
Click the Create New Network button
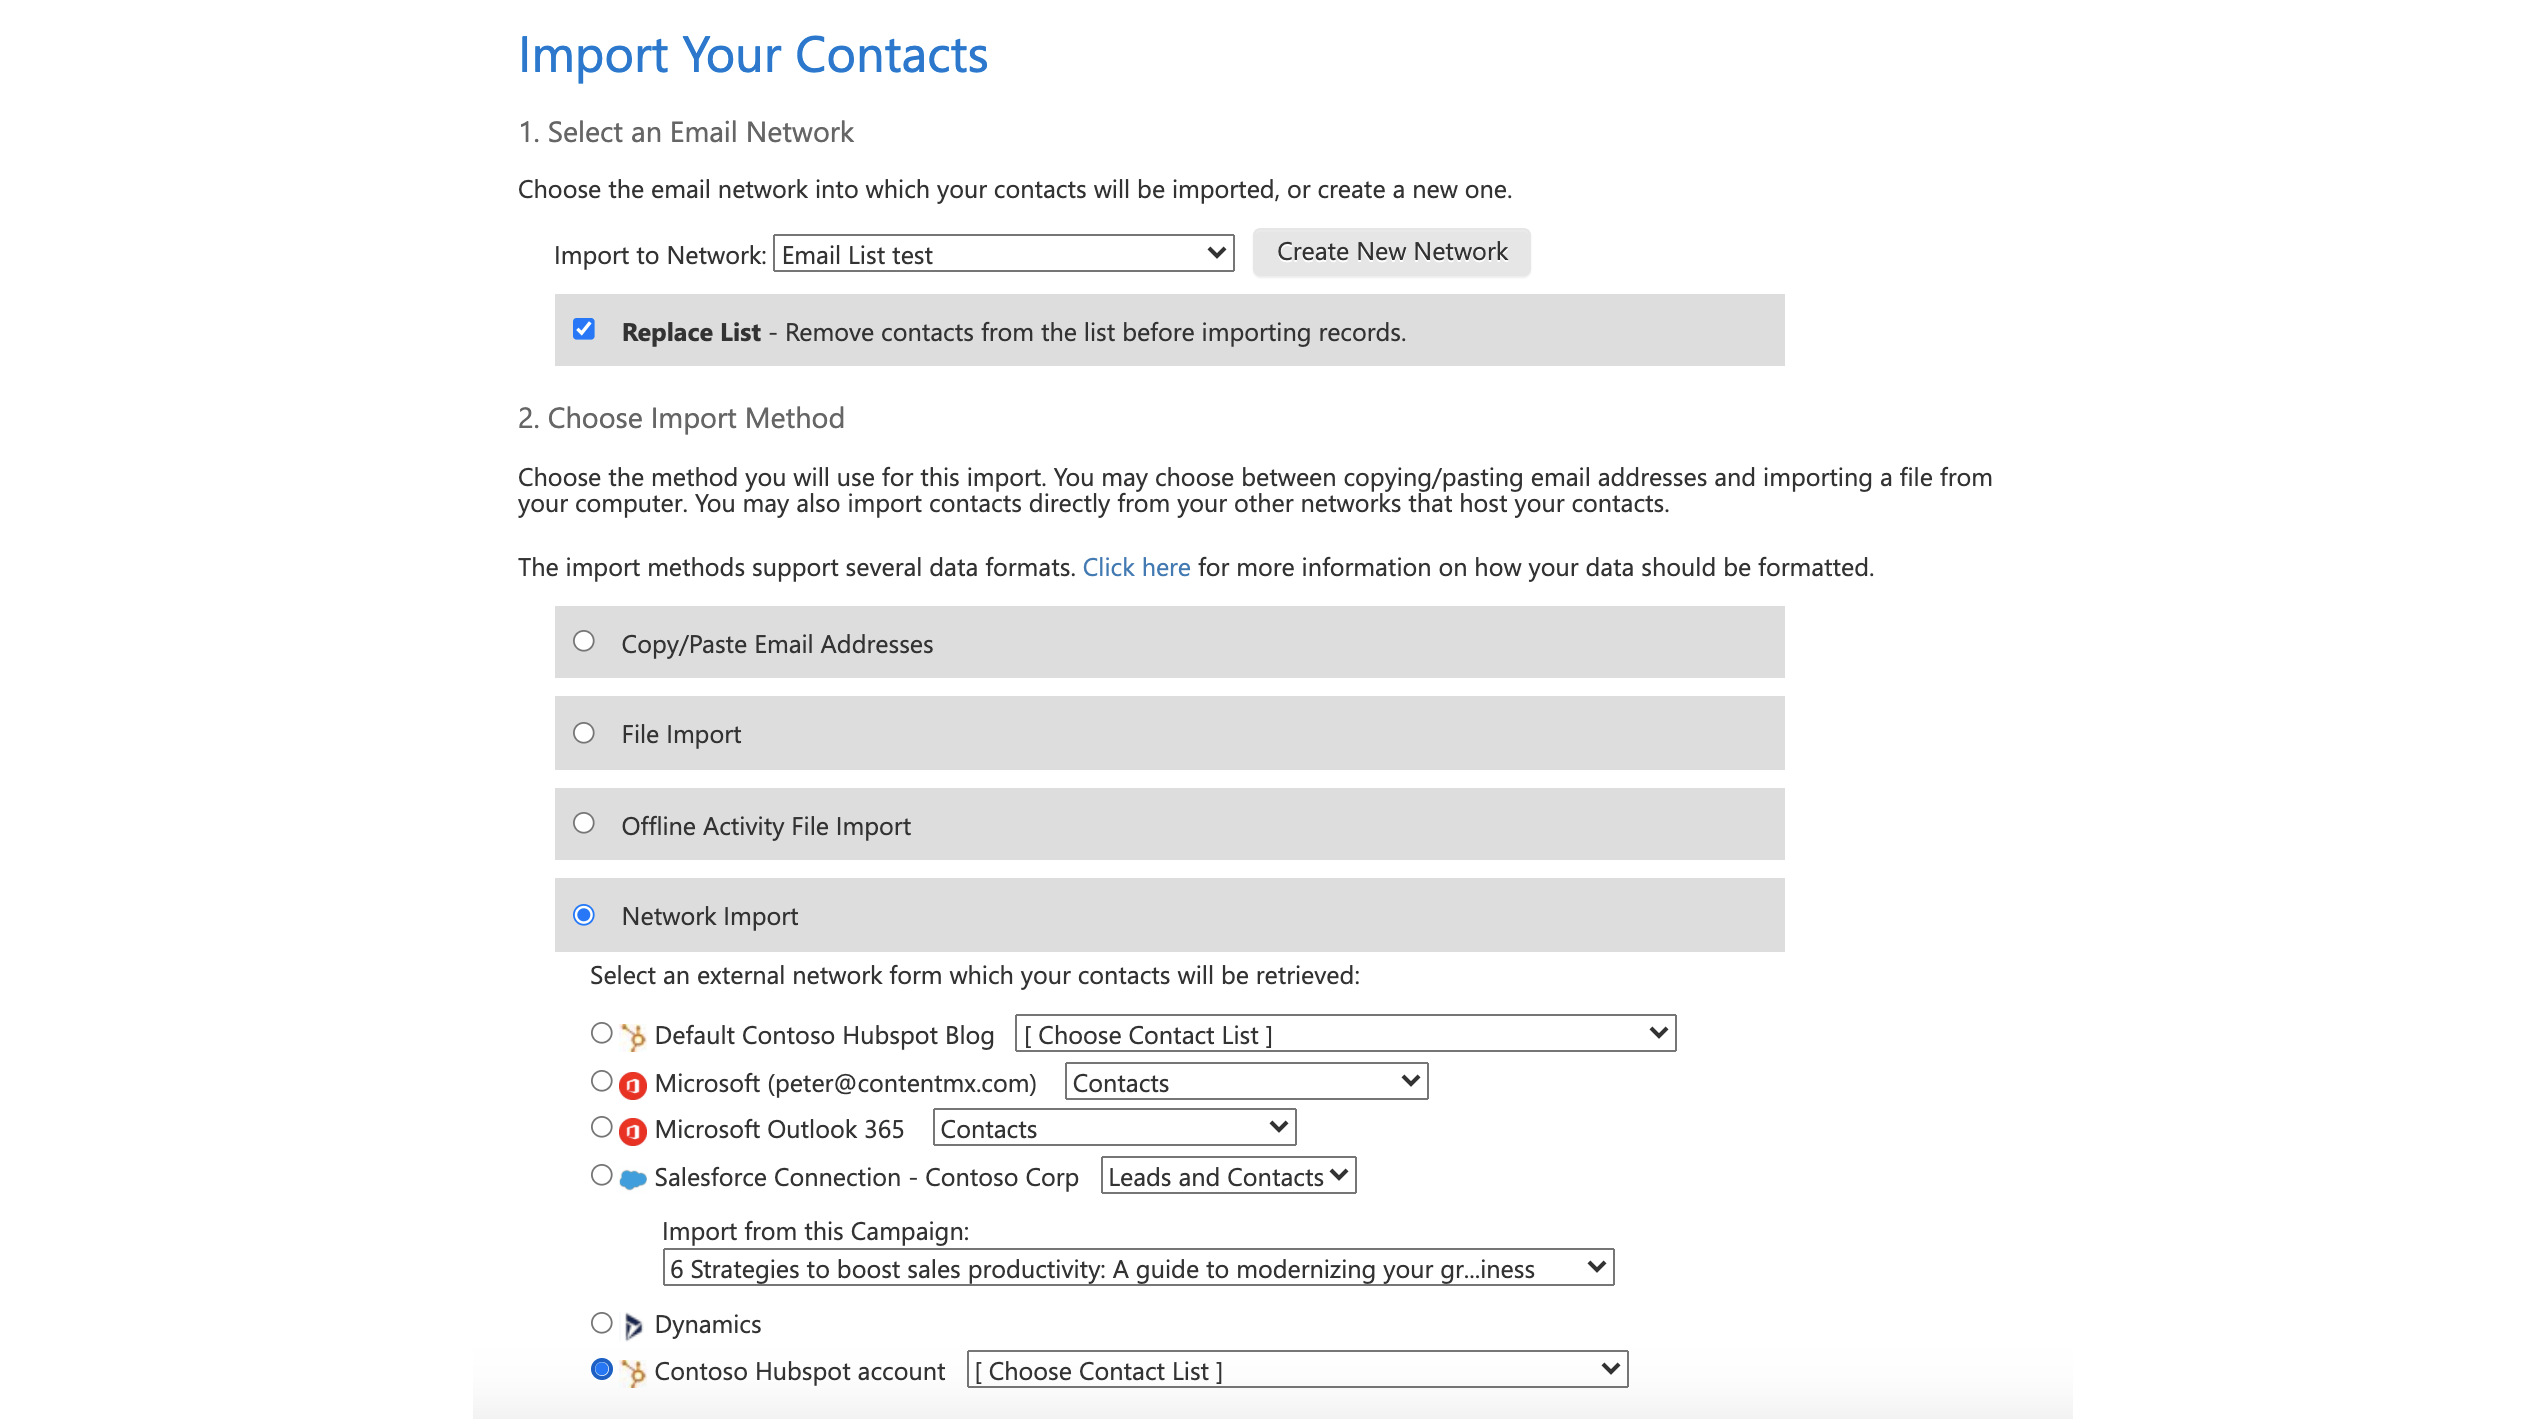(1391, 251)
